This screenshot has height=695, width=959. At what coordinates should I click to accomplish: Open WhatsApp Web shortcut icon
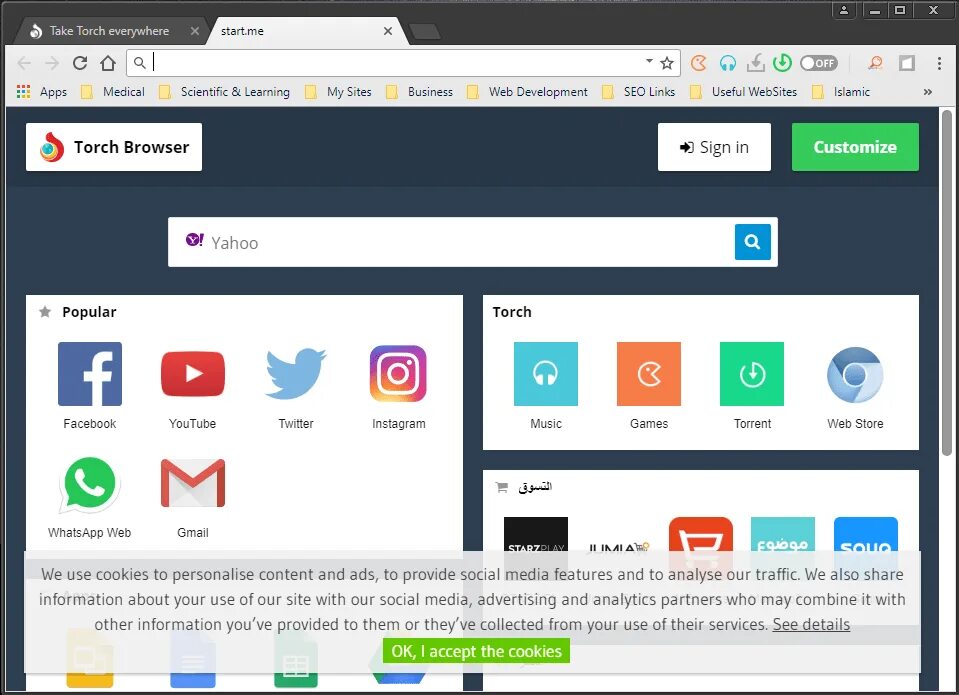click(89, 484)
